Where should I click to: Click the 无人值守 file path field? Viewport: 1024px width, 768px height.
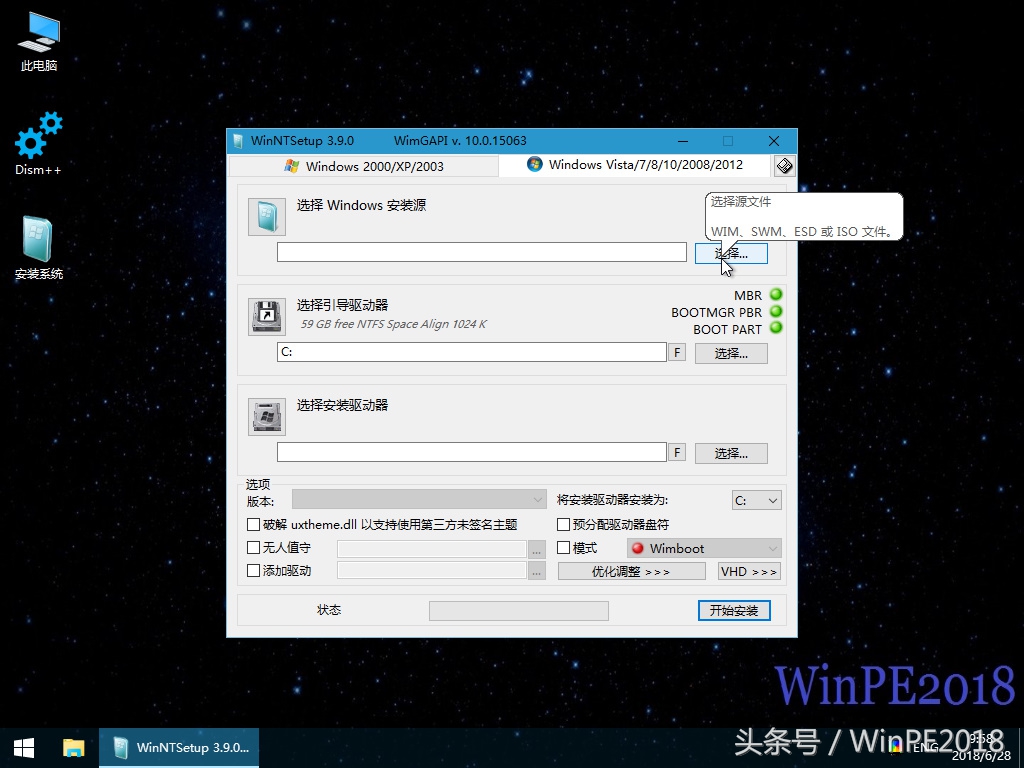tap(432, 549)
